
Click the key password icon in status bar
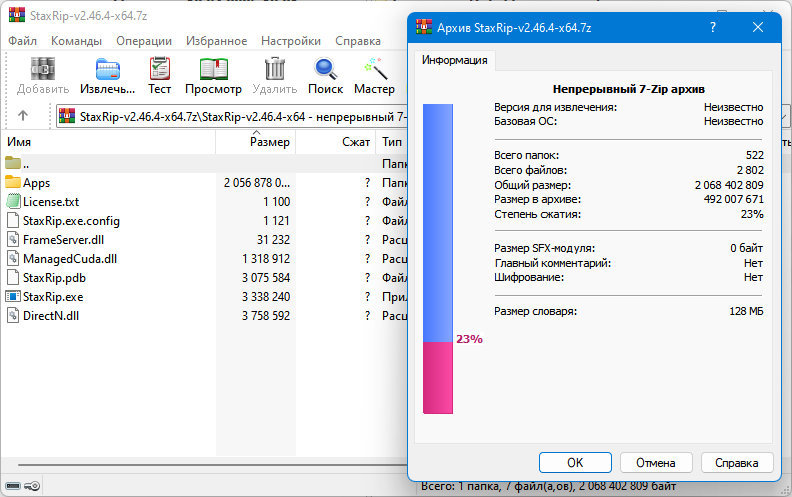coord(32,486)
